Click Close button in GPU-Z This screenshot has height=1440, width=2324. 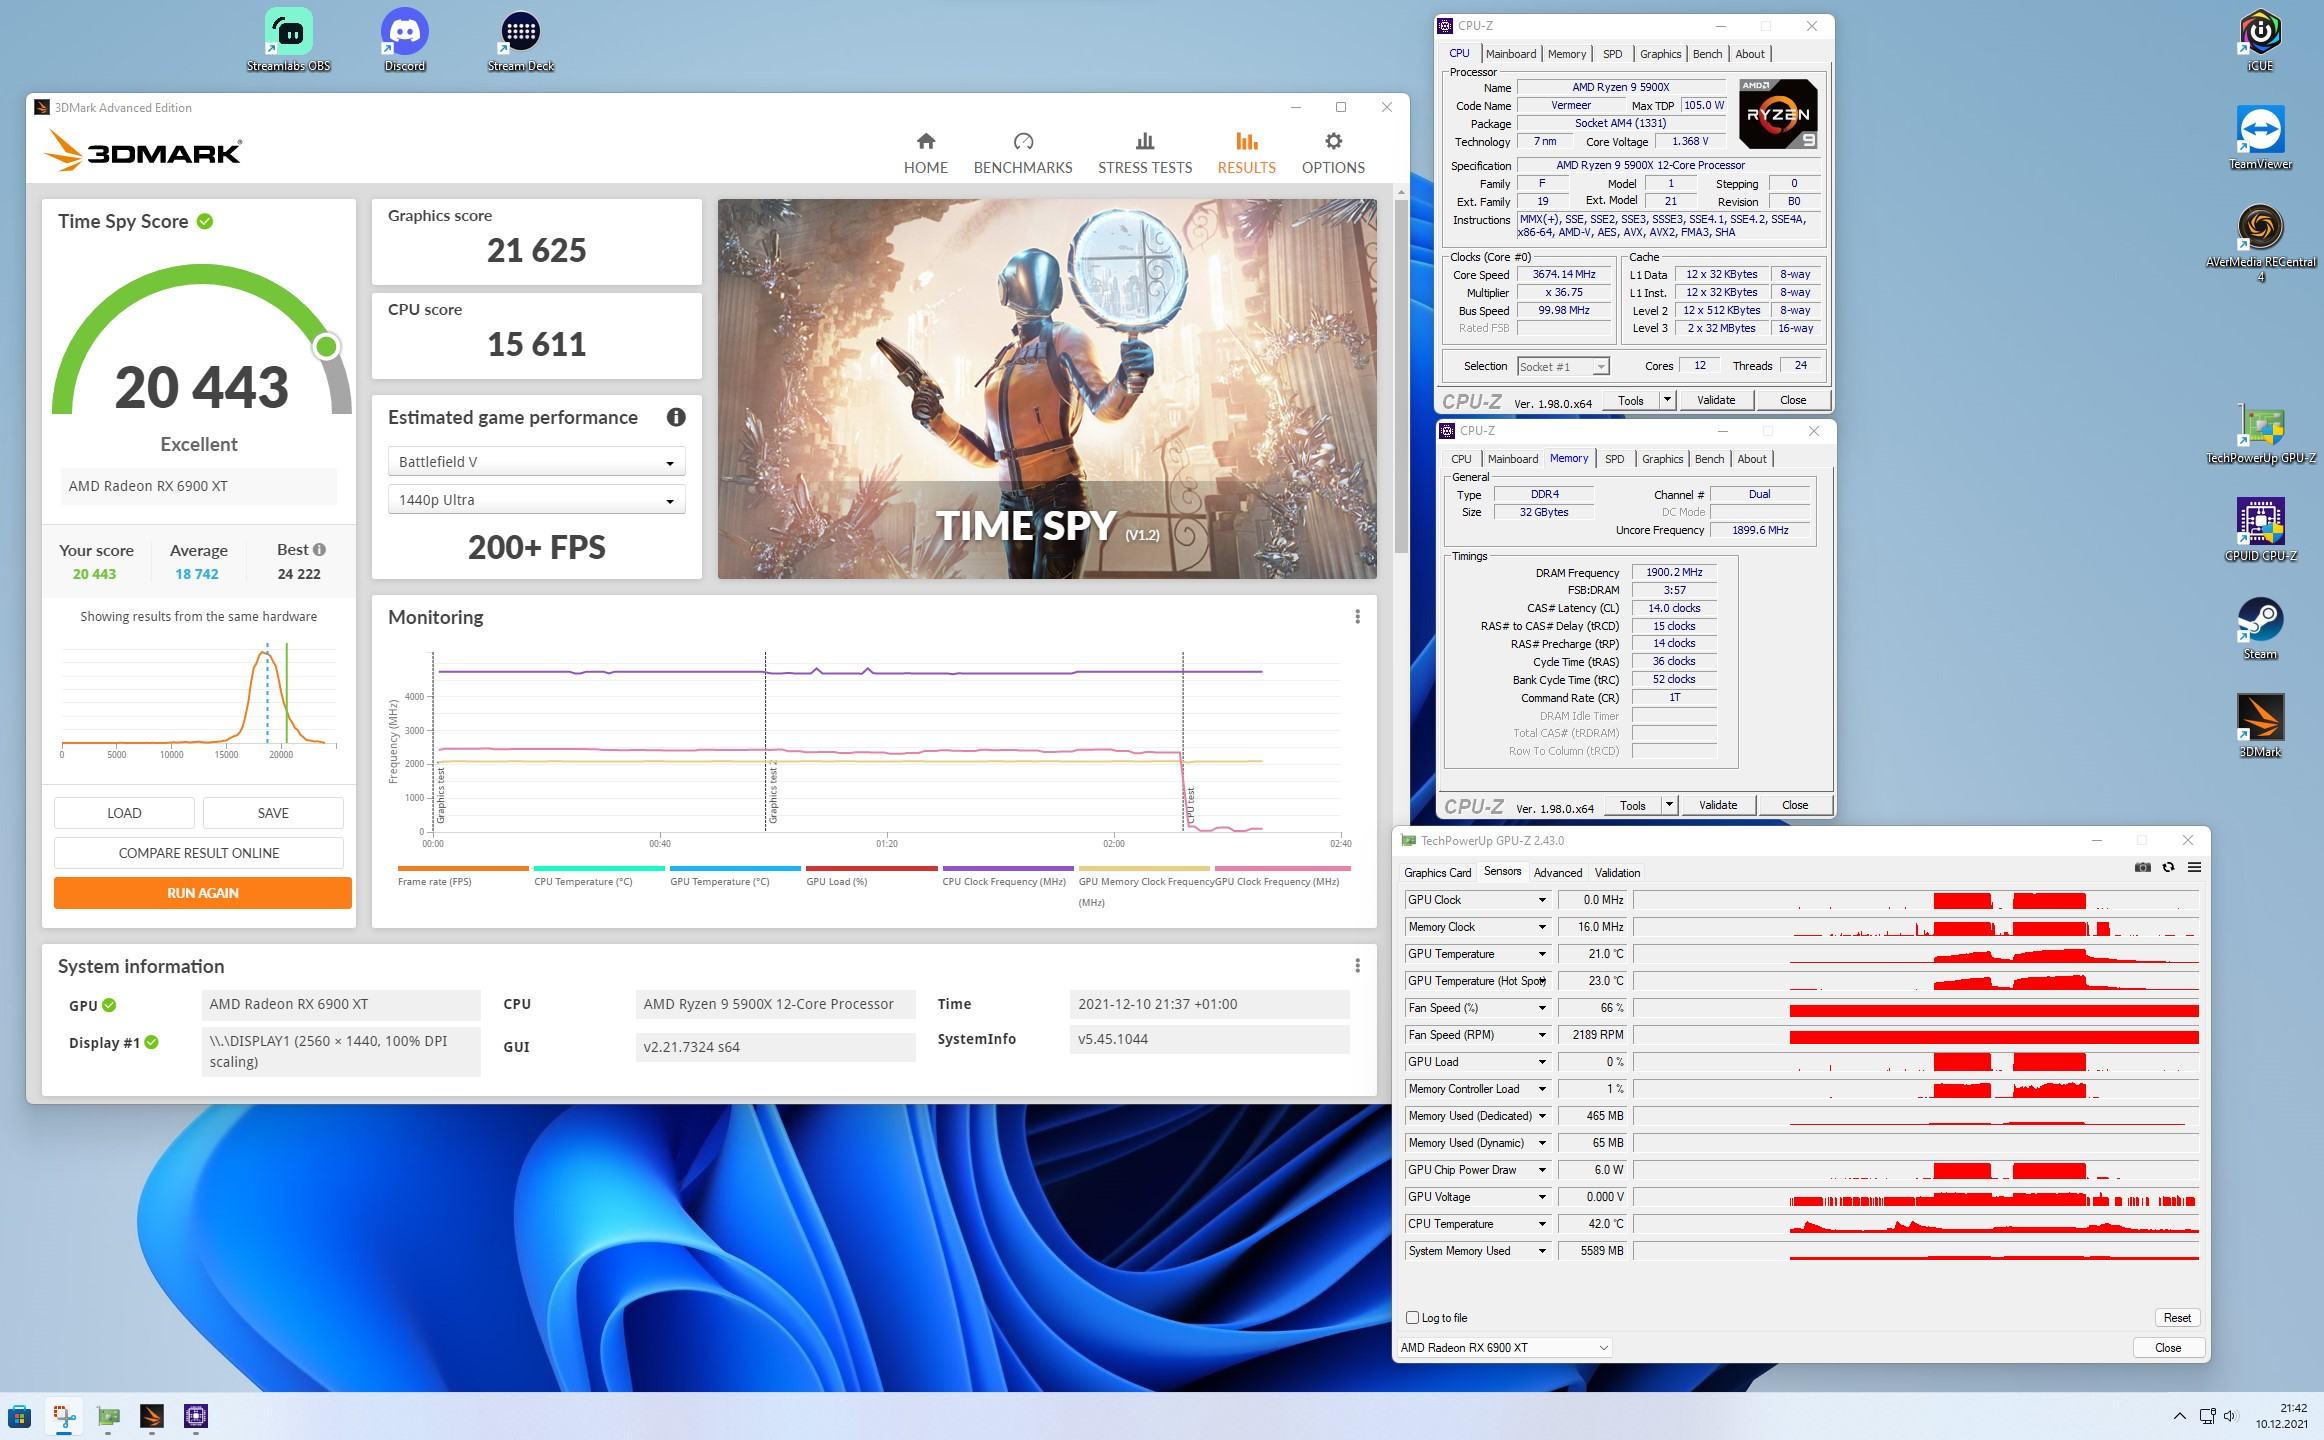[2167, 1347]
